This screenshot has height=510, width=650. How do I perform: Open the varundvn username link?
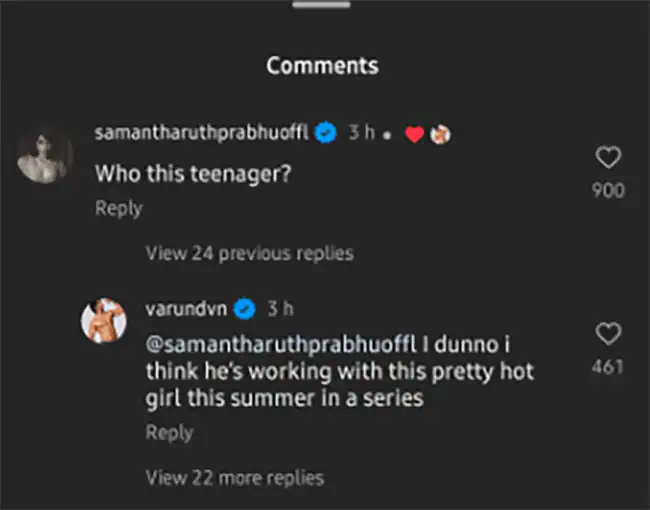[186, 309]
